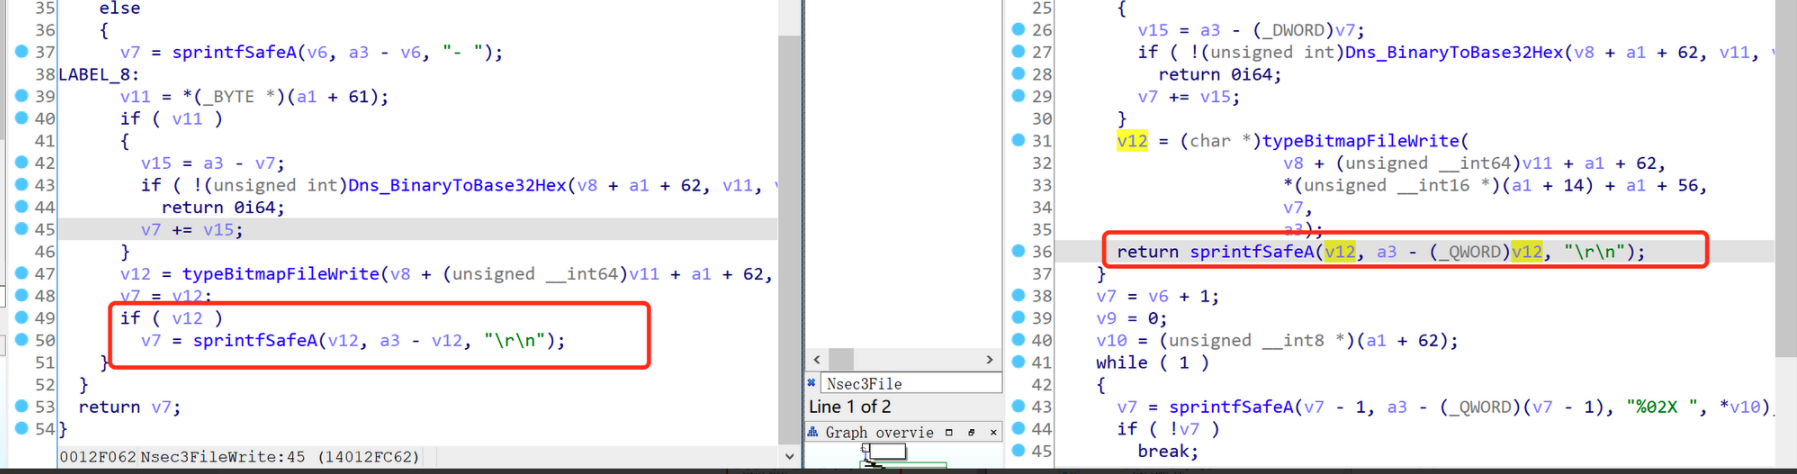Click typeBitmapFileWrite on left pane line 47
The width and height of the screenshot is (1797, 474).
281,274
